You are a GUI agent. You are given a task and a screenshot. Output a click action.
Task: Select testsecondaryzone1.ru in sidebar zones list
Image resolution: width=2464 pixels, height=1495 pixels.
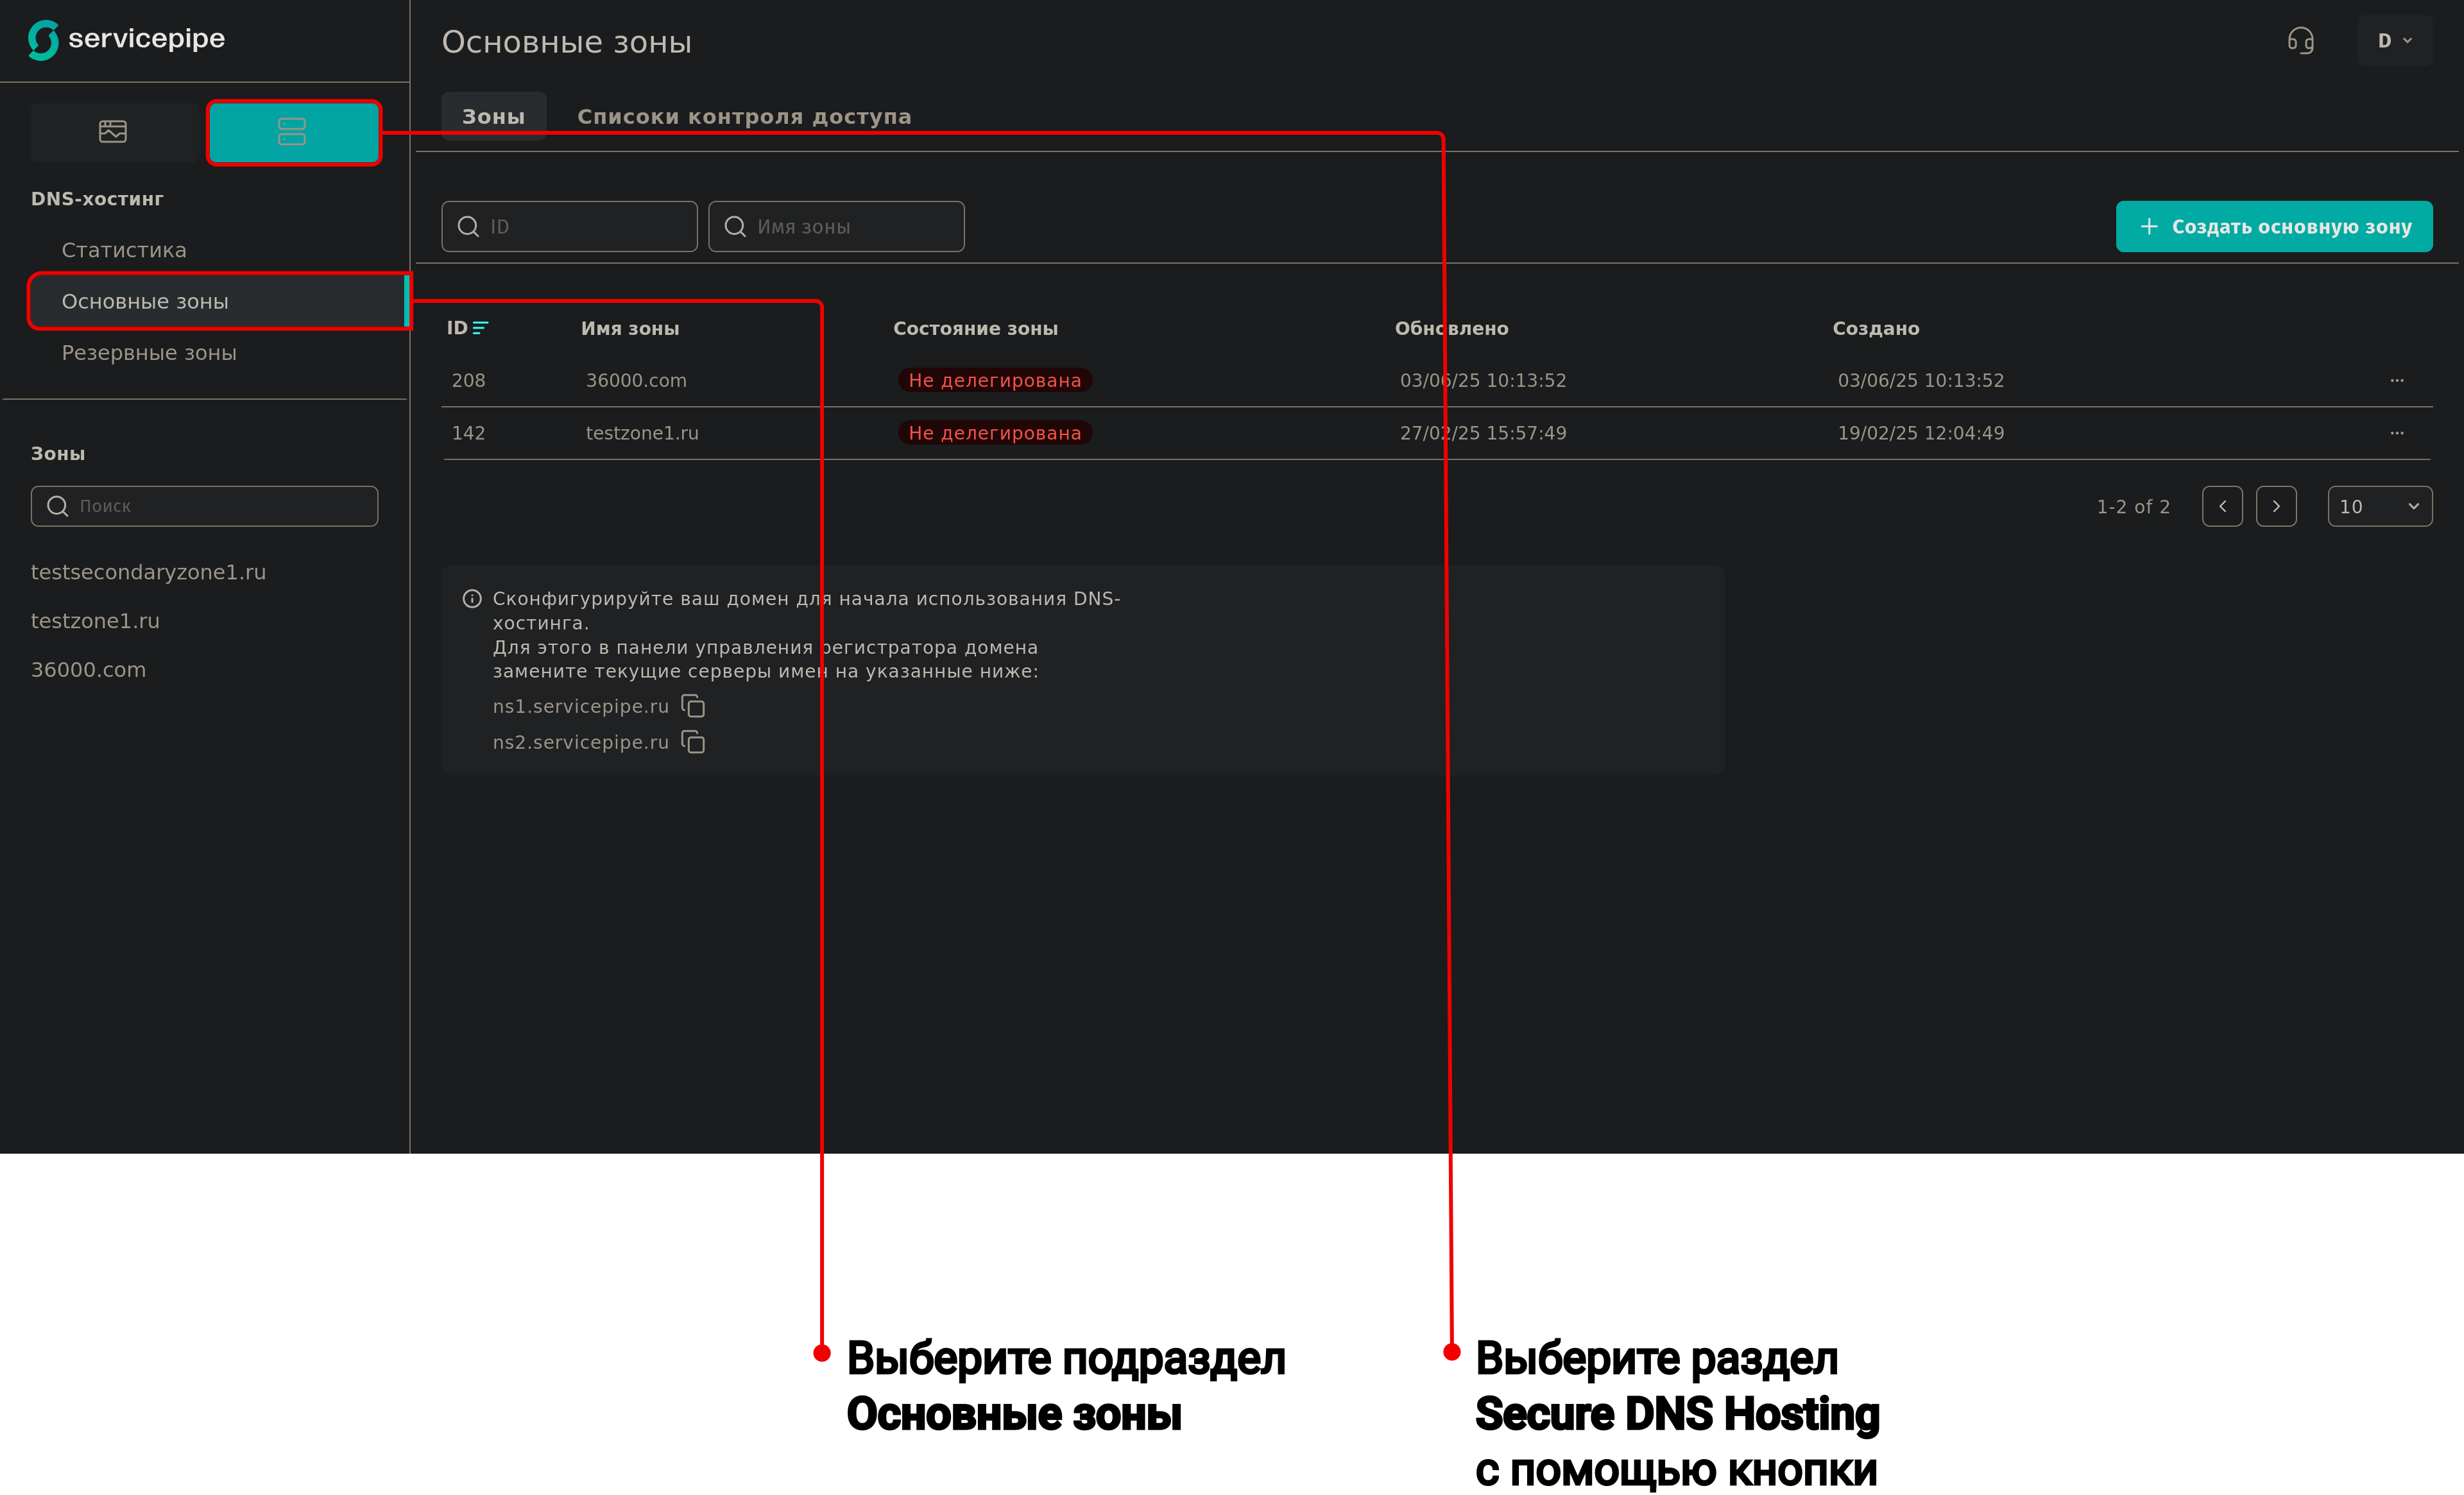pyautogui.click(x=148, y=572)
